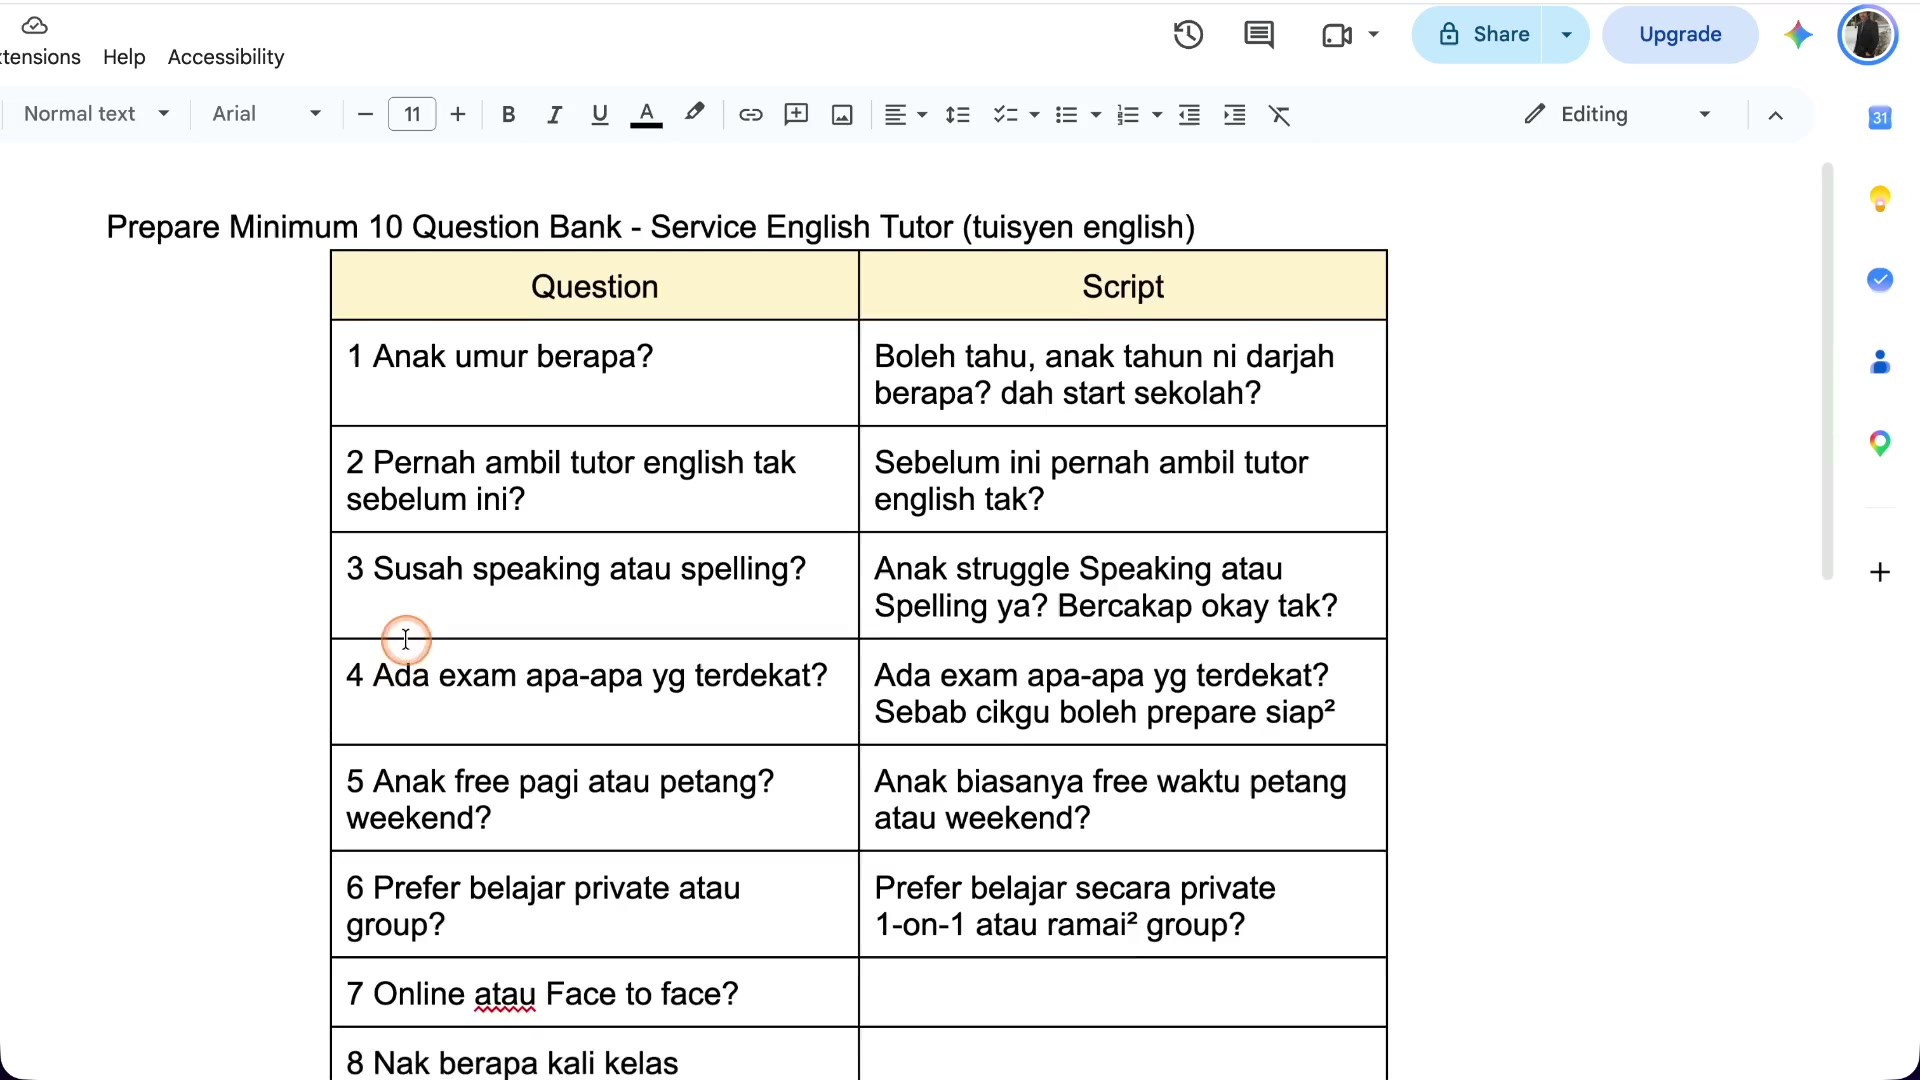The width and height of the screenshot is (1920, 1080).
Task: Open the text color picker
Action: [x=646, y=115]
